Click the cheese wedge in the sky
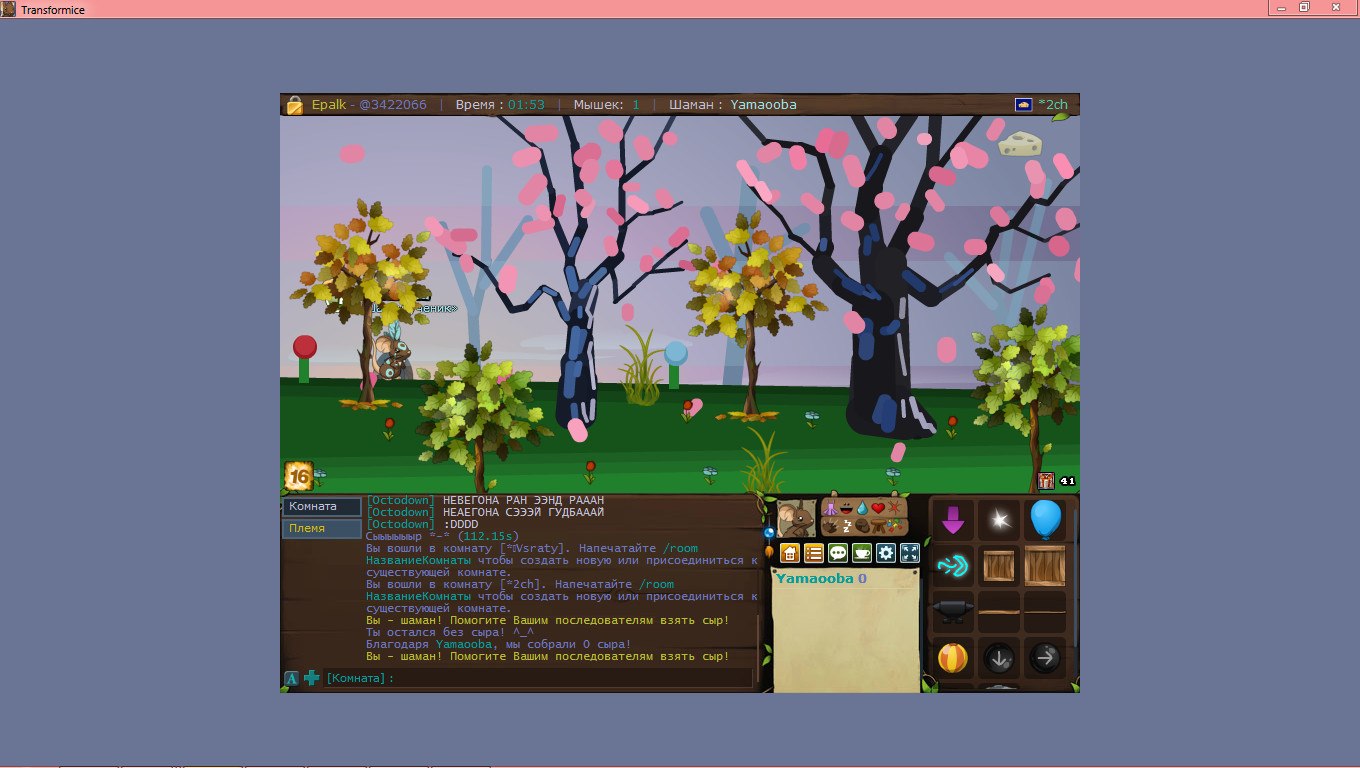This screenshot has width=1360, height=768. (x=1019, y=144)
